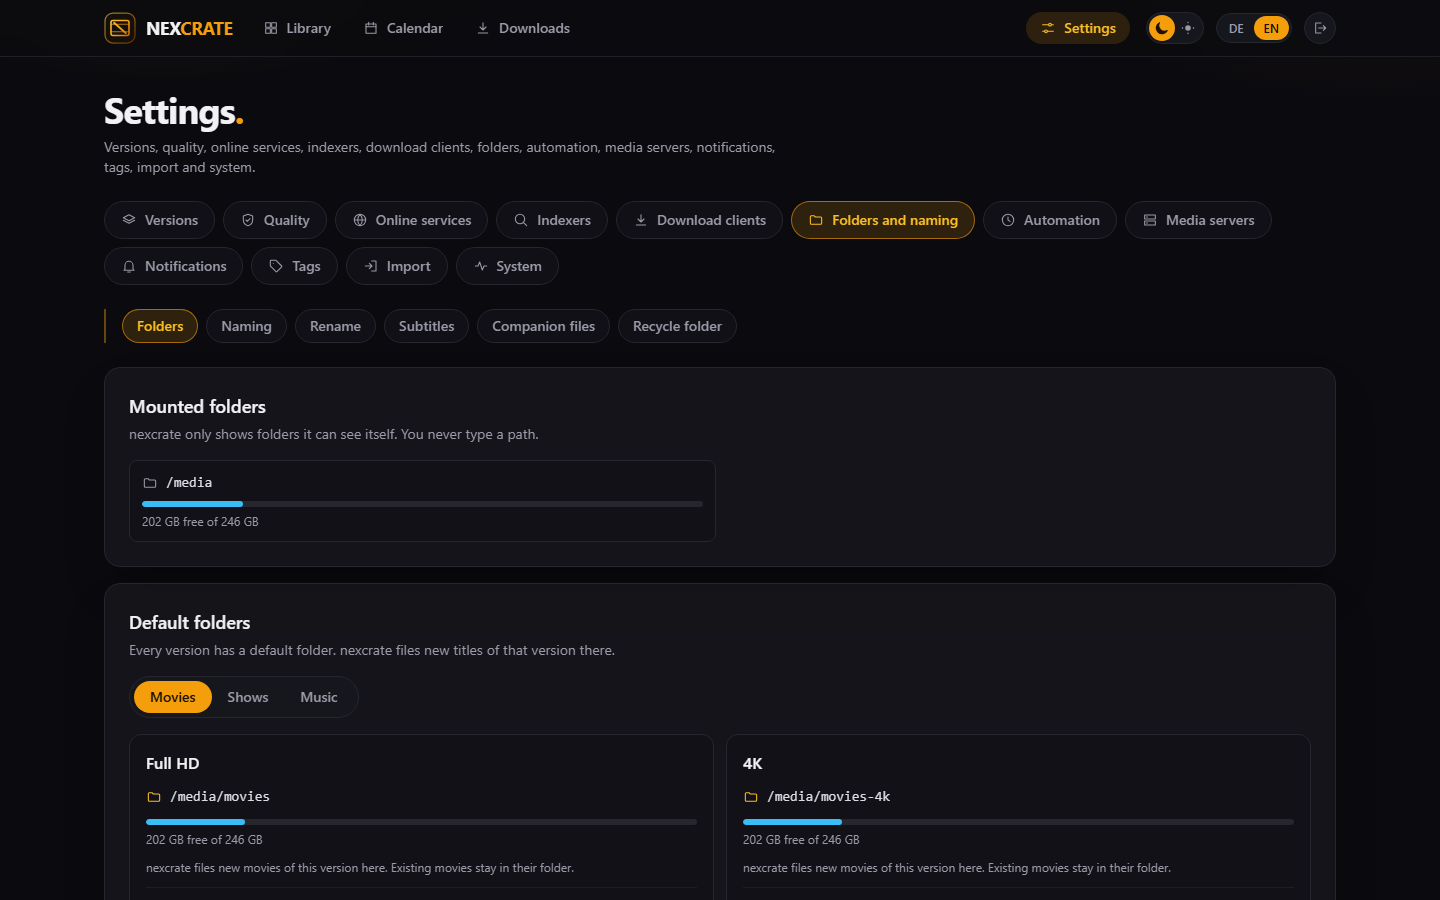Viewport: 1440px width, 900px height.
Task: Click the Settings page heading
Action: pos(174,112)
